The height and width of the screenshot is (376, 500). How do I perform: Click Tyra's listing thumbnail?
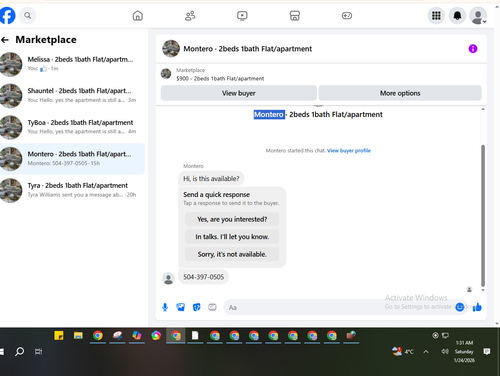(x=10, y=190)
